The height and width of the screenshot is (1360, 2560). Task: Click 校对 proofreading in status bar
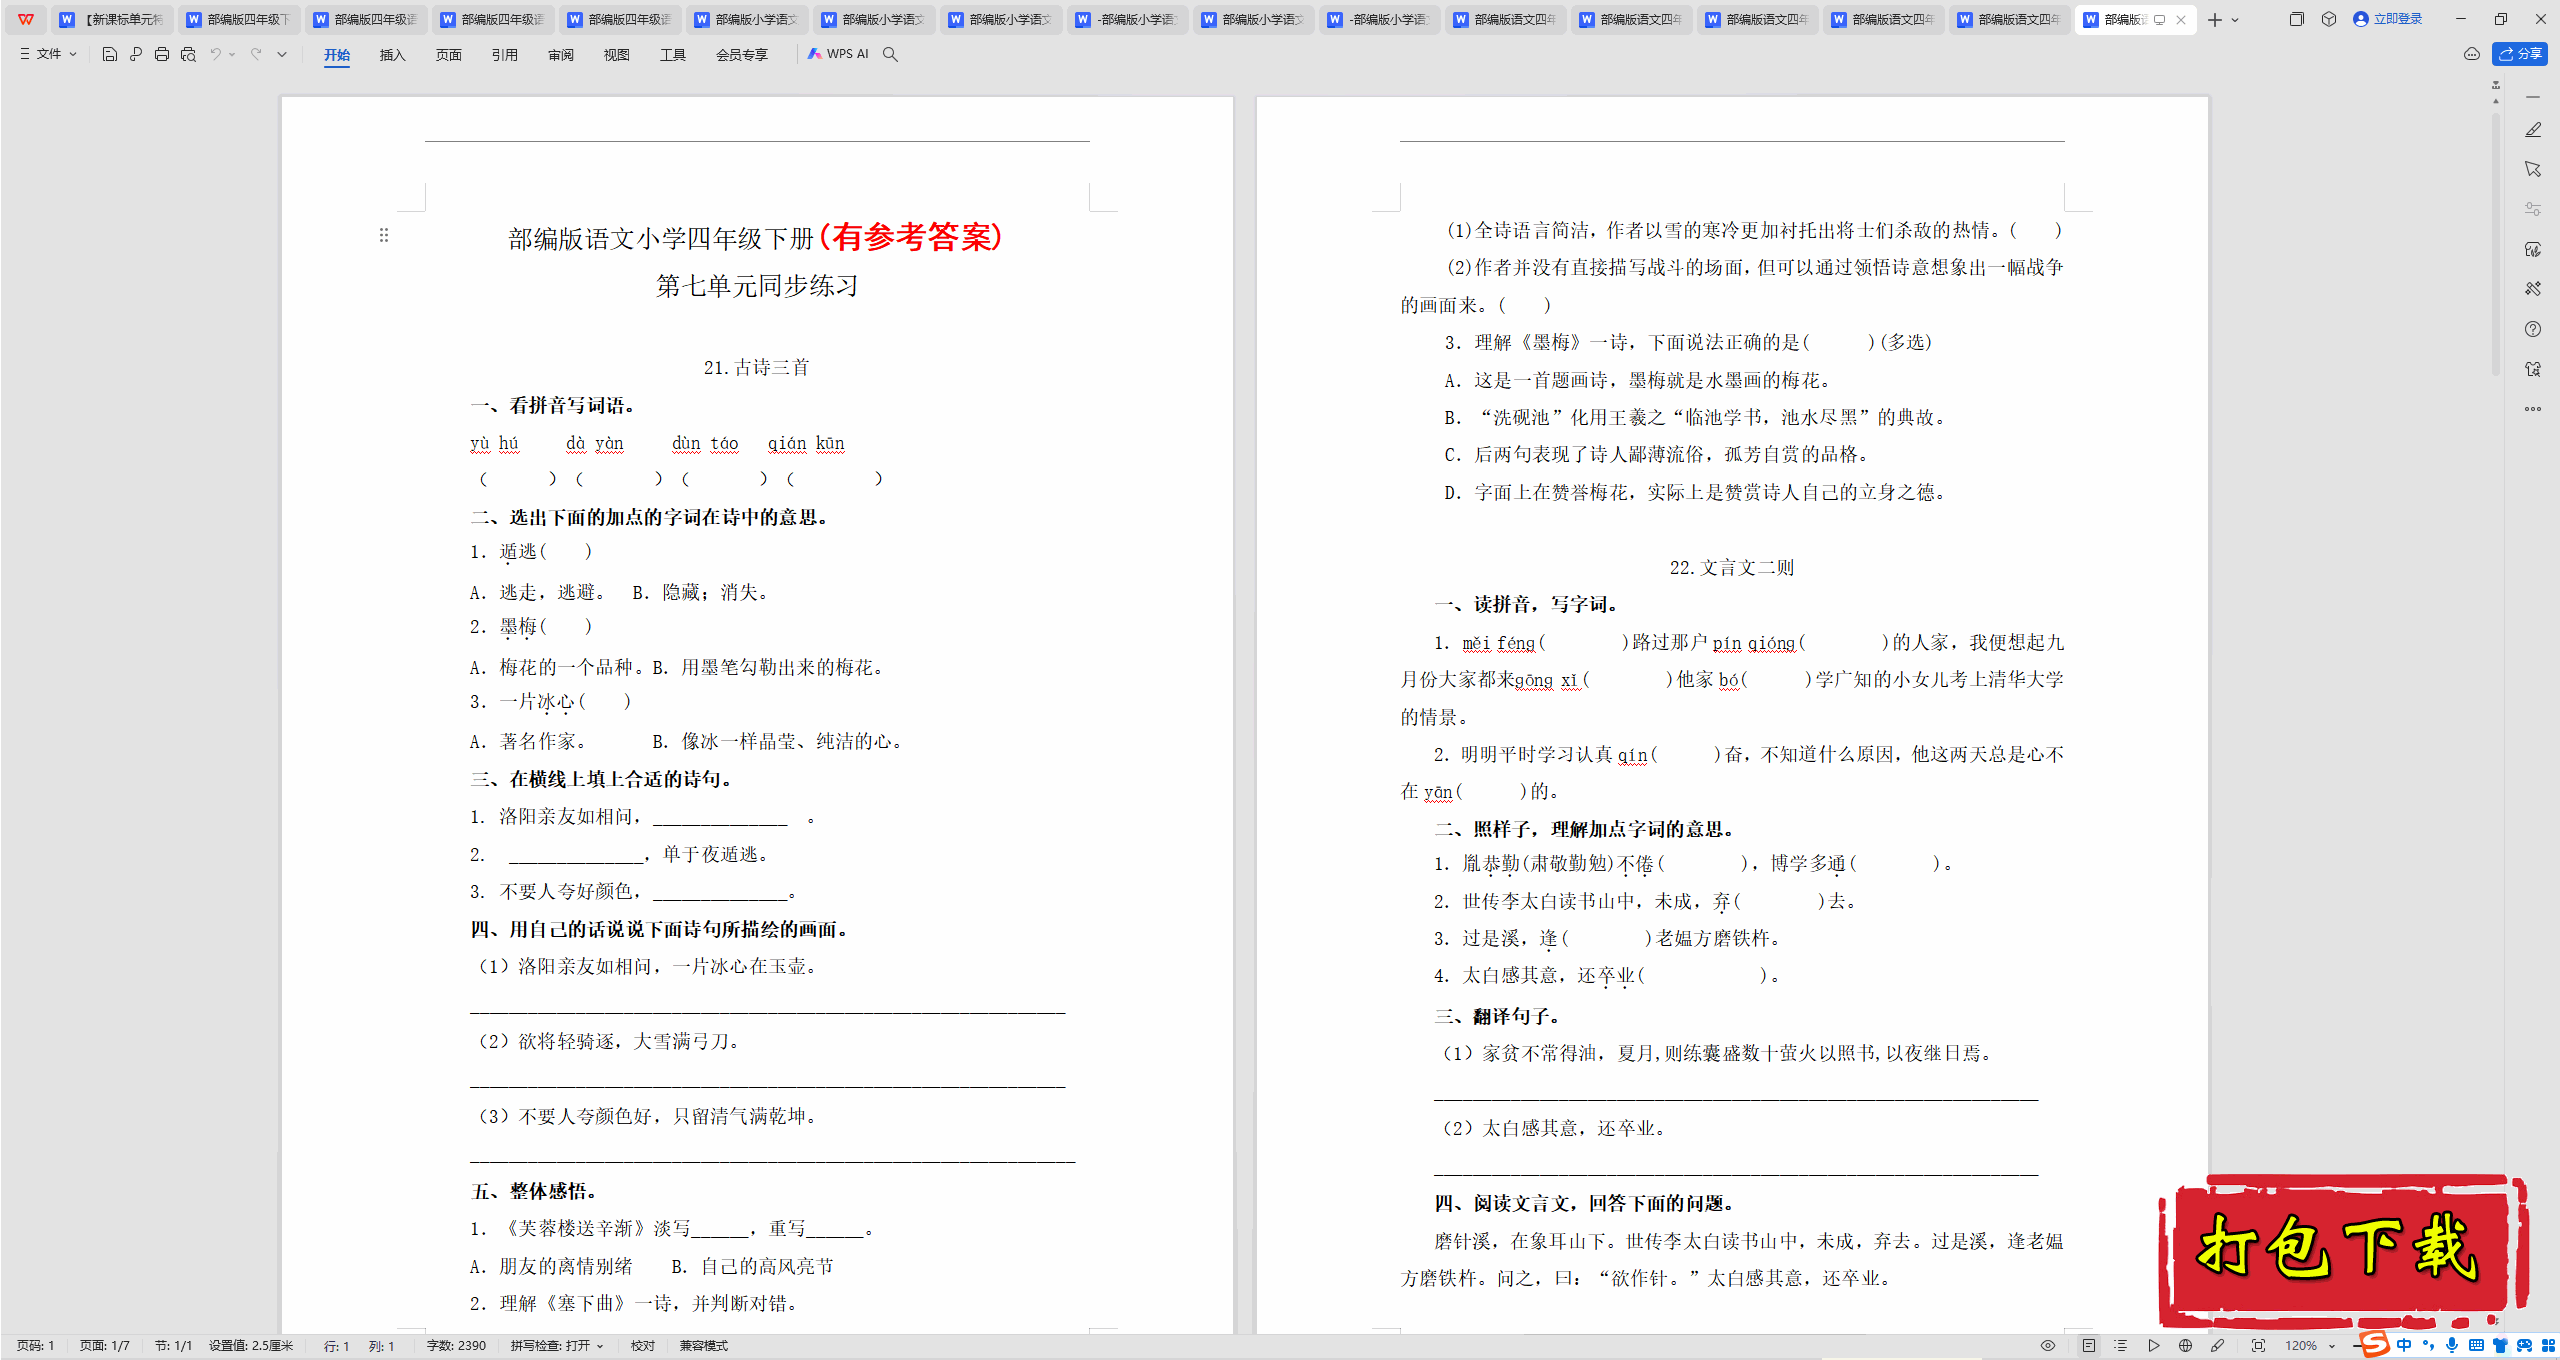(x=643, y=1346)
